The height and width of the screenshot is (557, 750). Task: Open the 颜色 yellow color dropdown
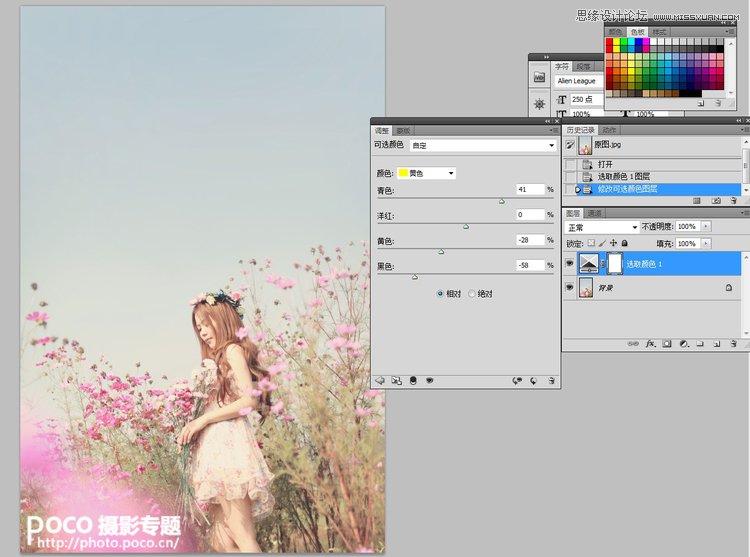(426, 173)
